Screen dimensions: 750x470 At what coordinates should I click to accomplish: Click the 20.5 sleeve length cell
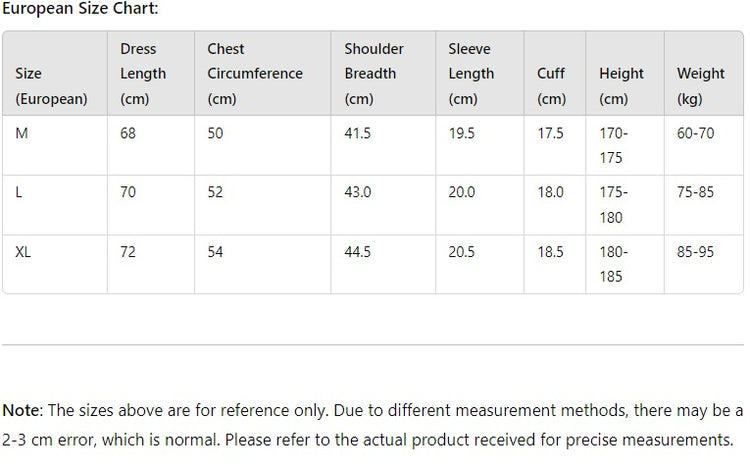point(462,252)
